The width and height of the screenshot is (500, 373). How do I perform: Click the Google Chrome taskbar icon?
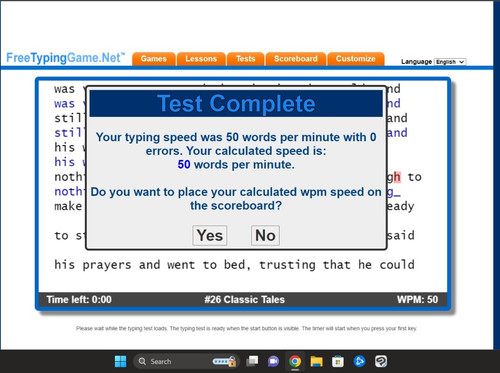[x=295, y=361]
